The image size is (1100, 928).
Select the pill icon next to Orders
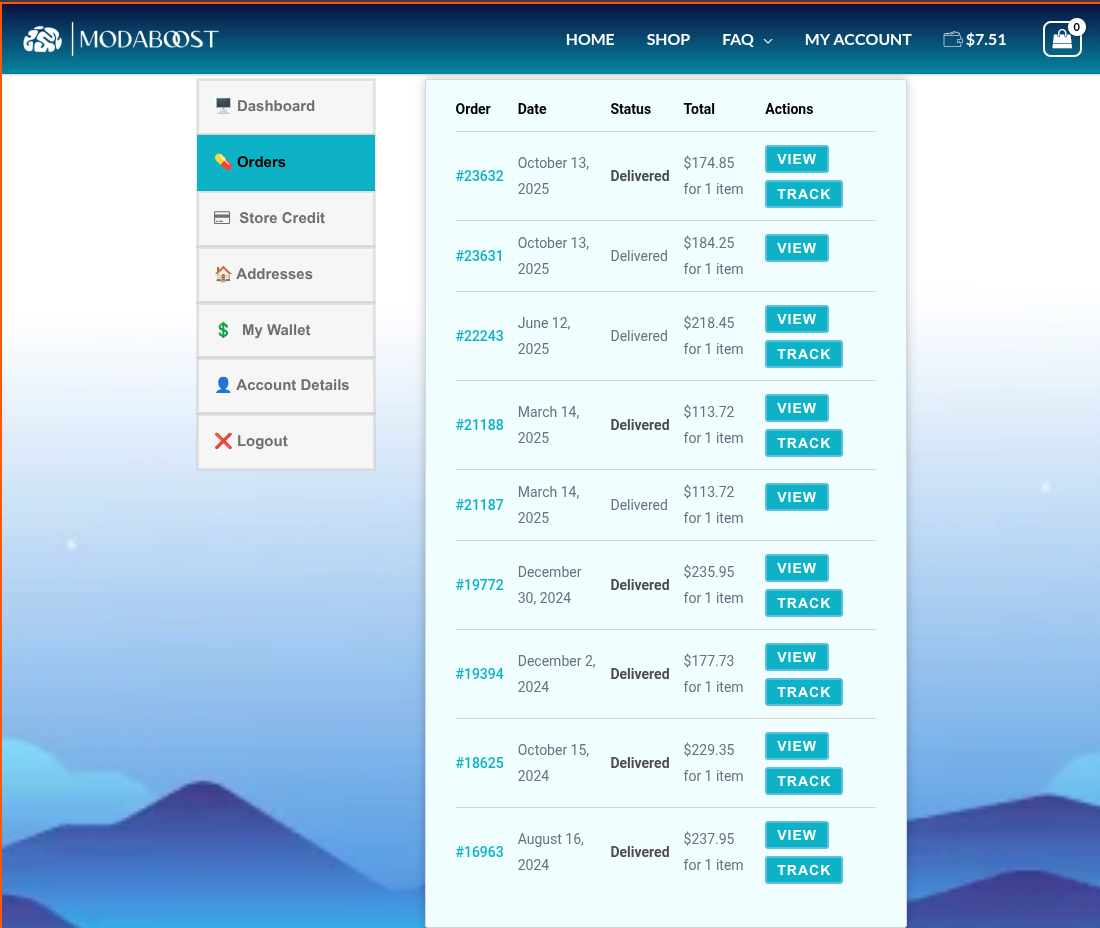pos(222,160)
